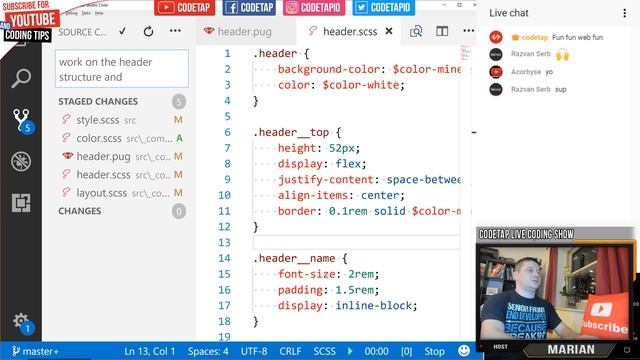Open staged file layout.scss
This screenshot has width=640, height=360.
(122, 193)
